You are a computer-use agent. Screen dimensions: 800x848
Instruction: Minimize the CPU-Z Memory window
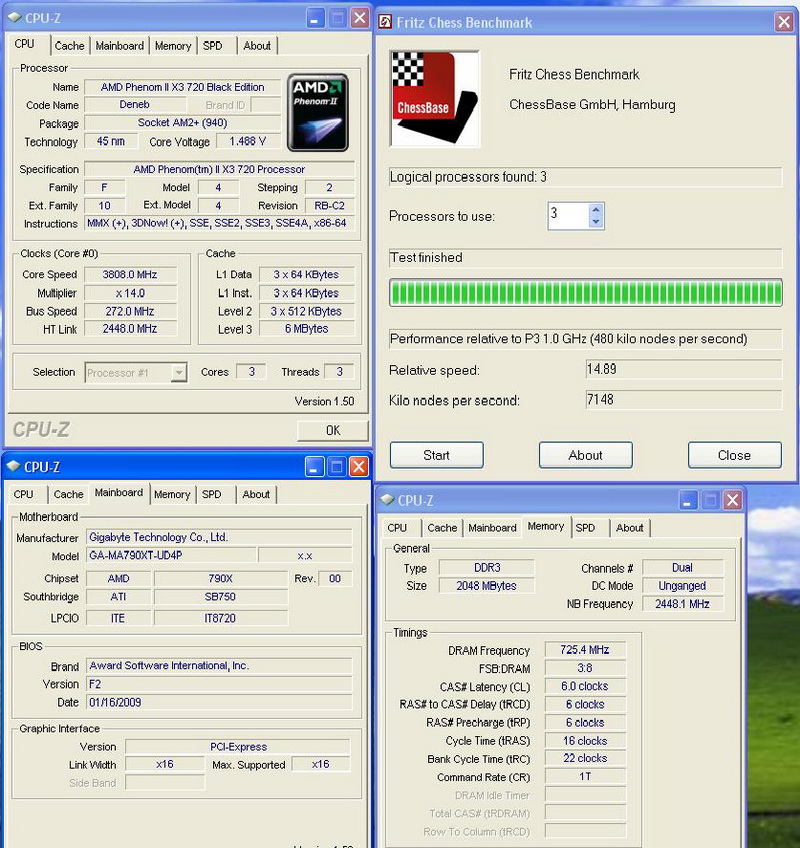coord(688,500)
